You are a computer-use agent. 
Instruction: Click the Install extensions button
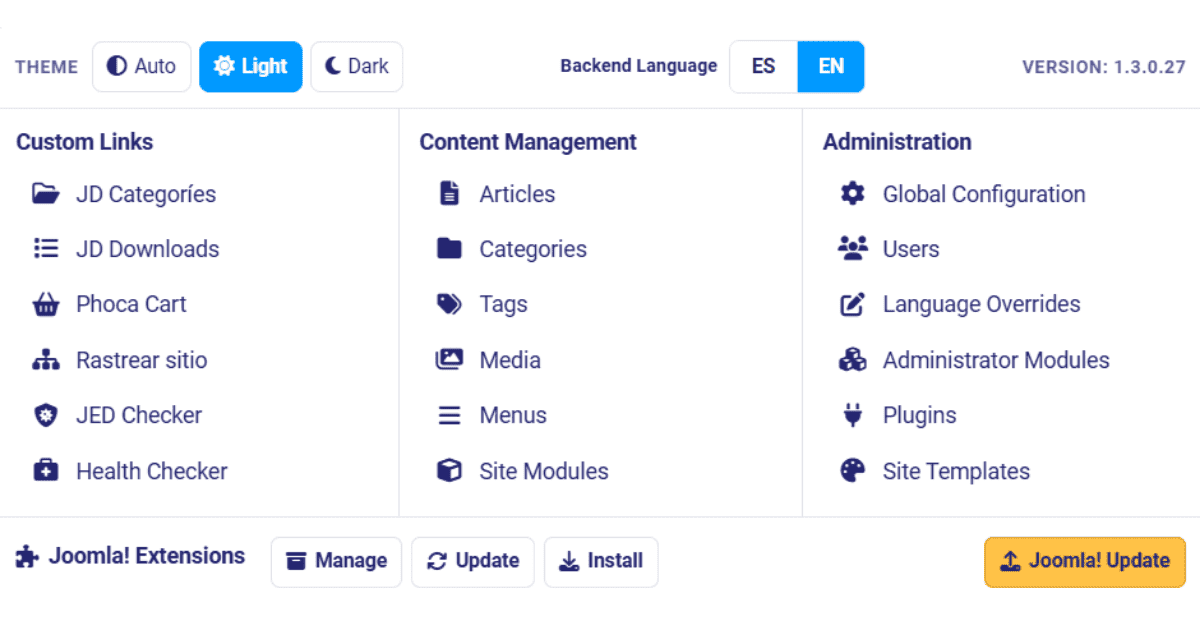[x=601, y=561]
